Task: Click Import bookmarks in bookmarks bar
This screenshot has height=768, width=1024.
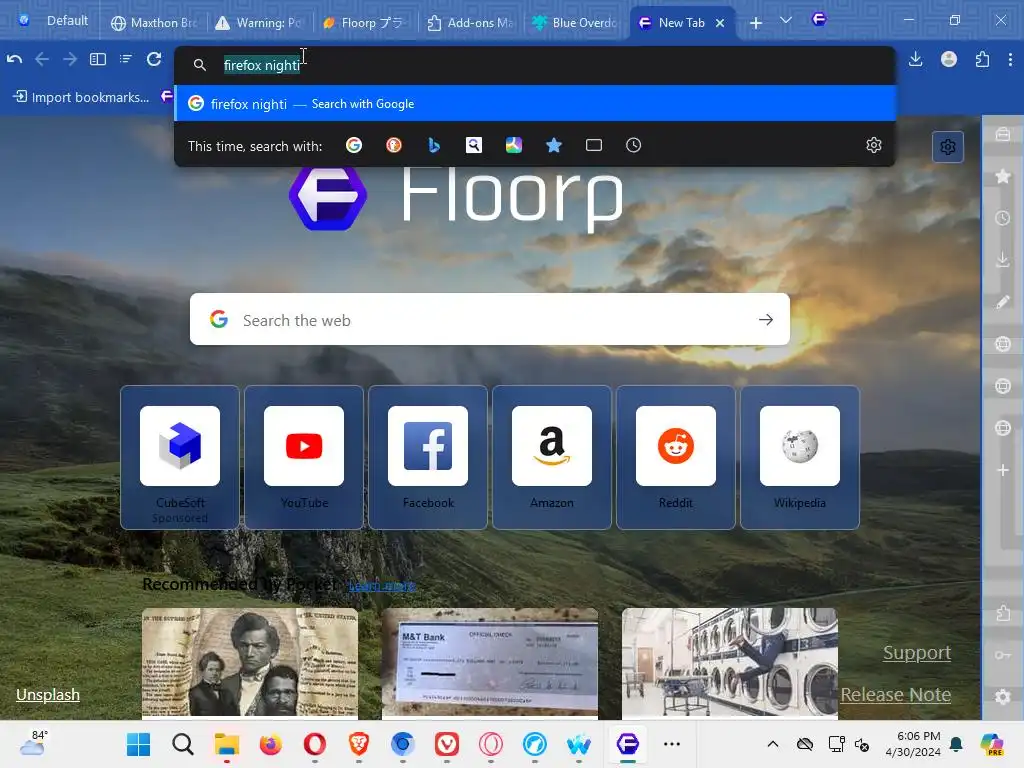Action: 82,97
